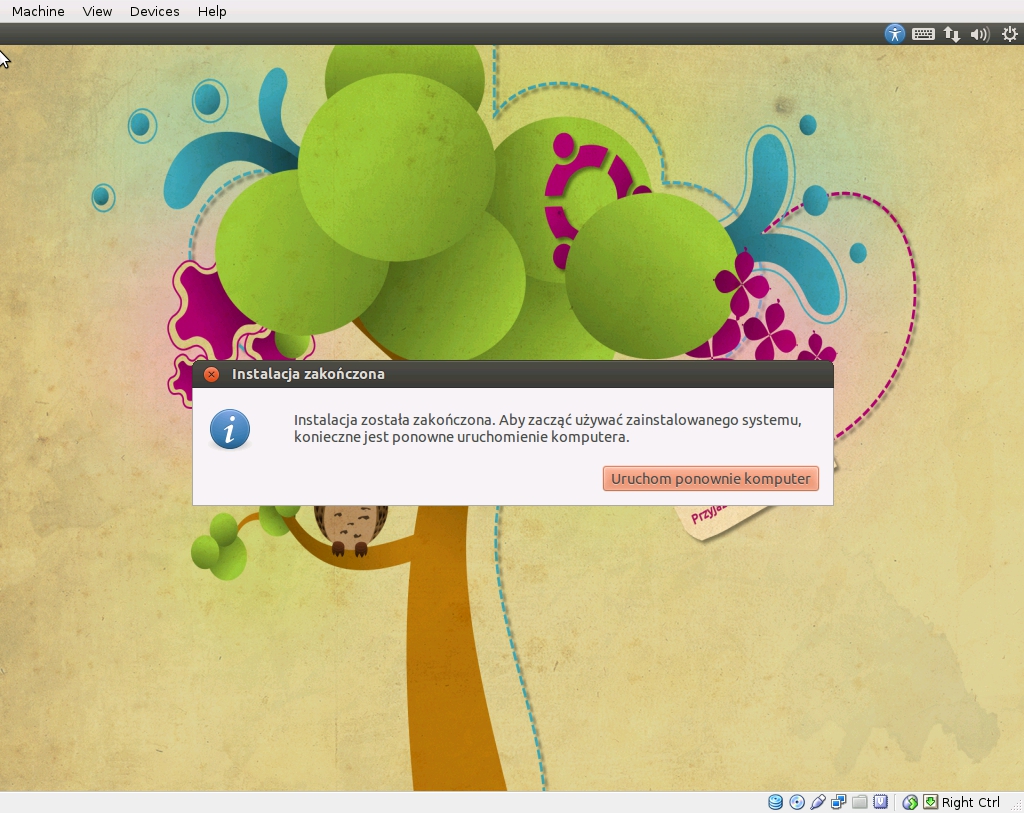This screenshot has height=813, width=1024.
Task: Click the Right Ctrl host key label
Action: pos(970,802)
